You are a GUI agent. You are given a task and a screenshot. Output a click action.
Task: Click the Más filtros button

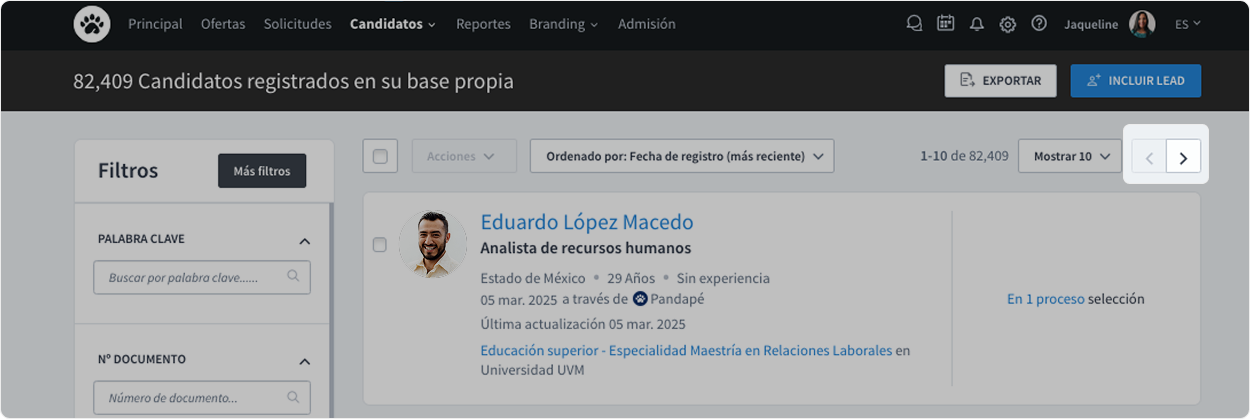262,171
